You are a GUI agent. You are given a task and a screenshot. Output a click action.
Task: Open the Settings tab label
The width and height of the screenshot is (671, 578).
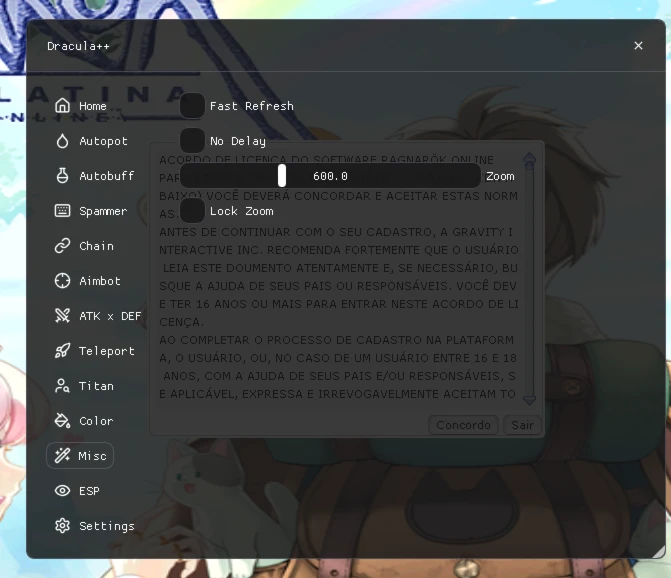(x=107, y=526)
